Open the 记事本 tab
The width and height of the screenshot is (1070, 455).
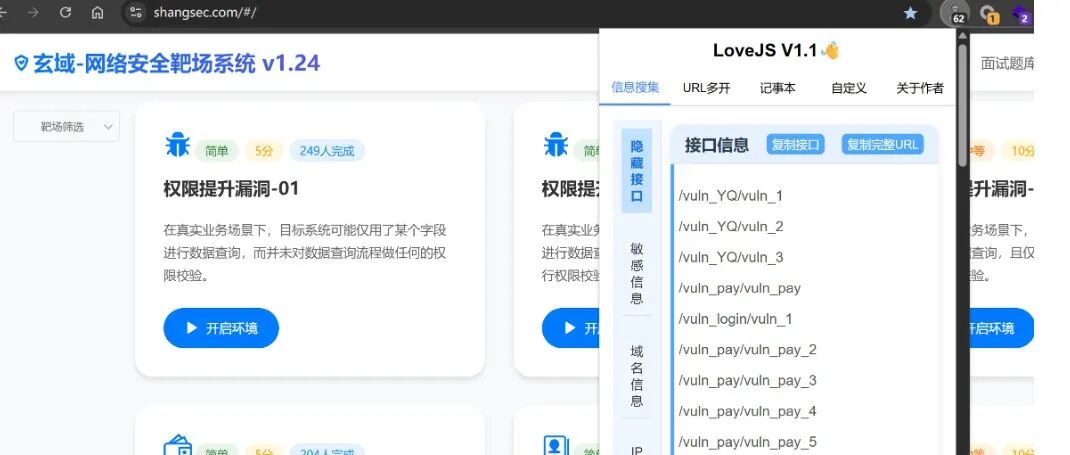[x=777, y=88]
